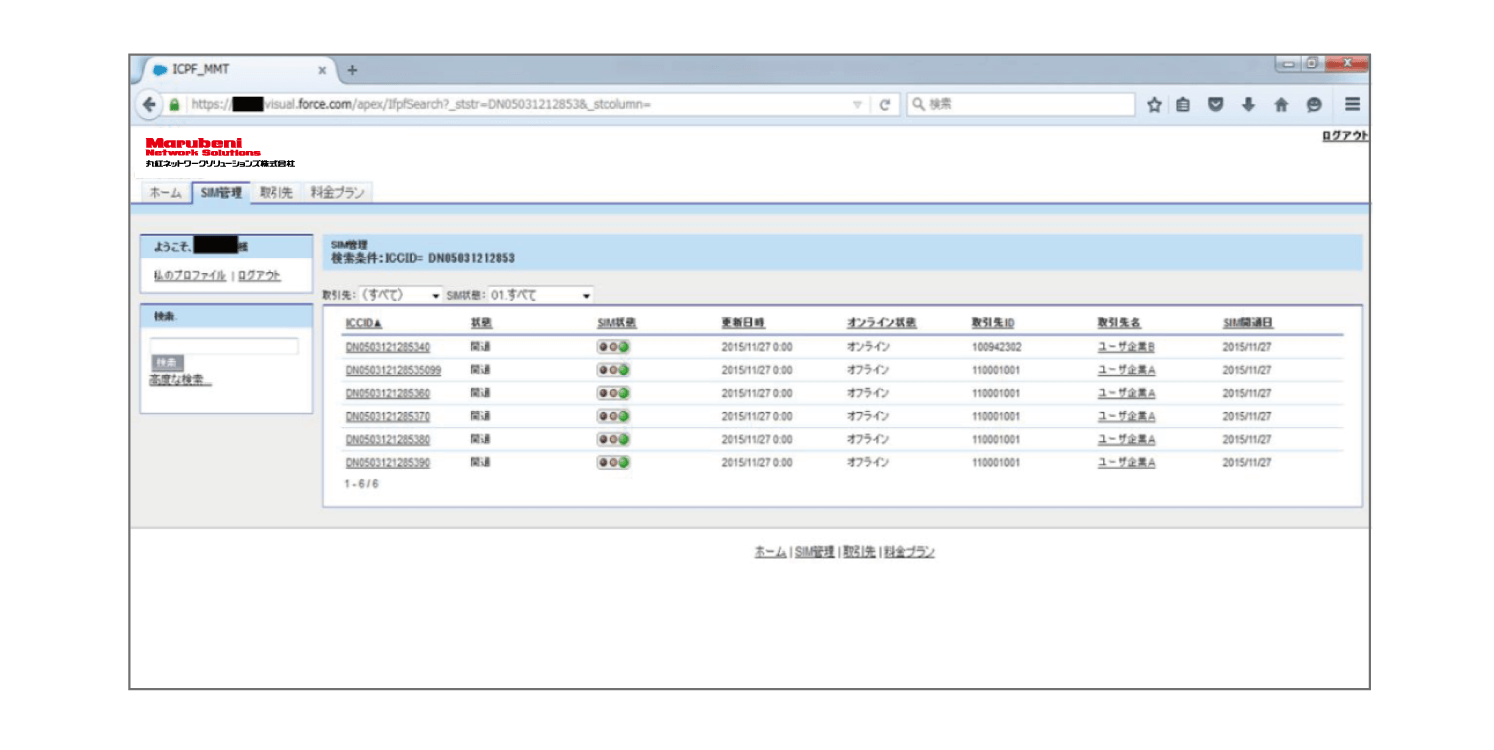Click the chat bubble icon in toolbar
Viewport: 1494px width, 750px height.
(x=1313, y=104)
